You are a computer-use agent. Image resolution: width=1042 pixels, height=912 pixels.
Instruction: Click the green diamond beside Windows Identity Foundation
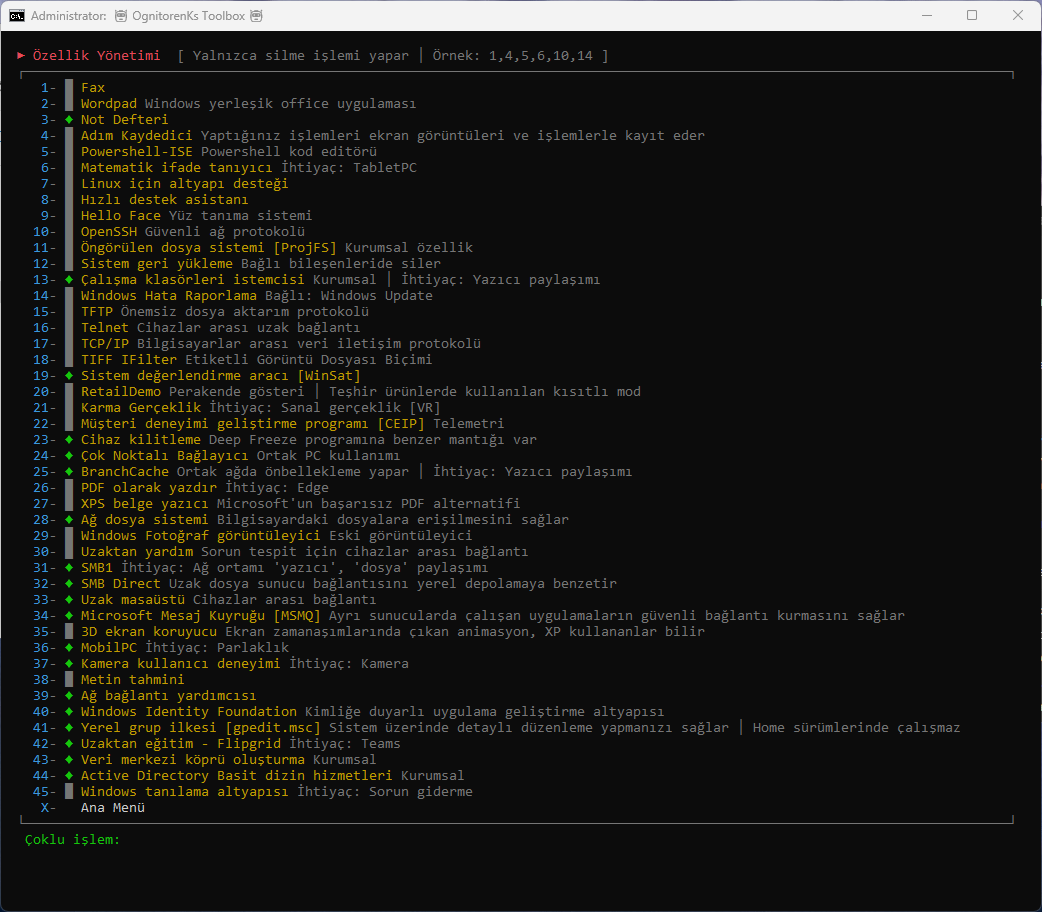click(69, 712)
